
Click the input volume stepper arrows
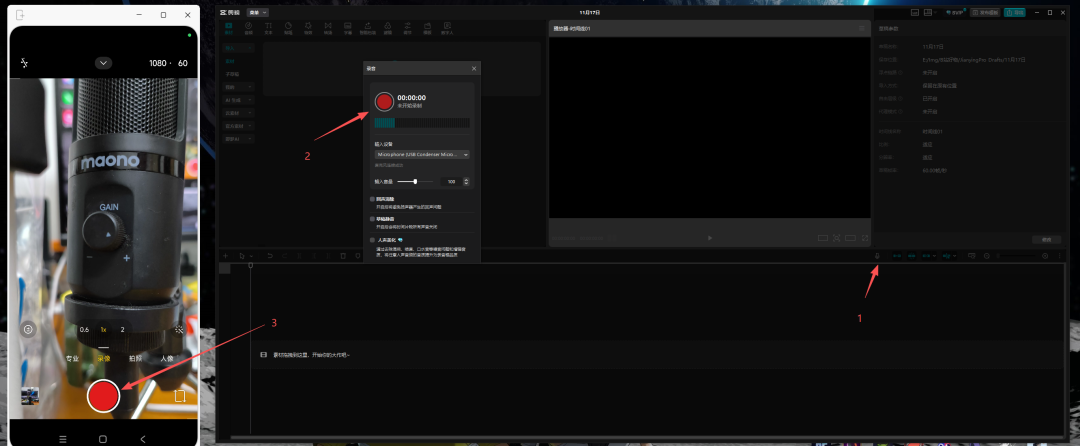click(466, 182)
